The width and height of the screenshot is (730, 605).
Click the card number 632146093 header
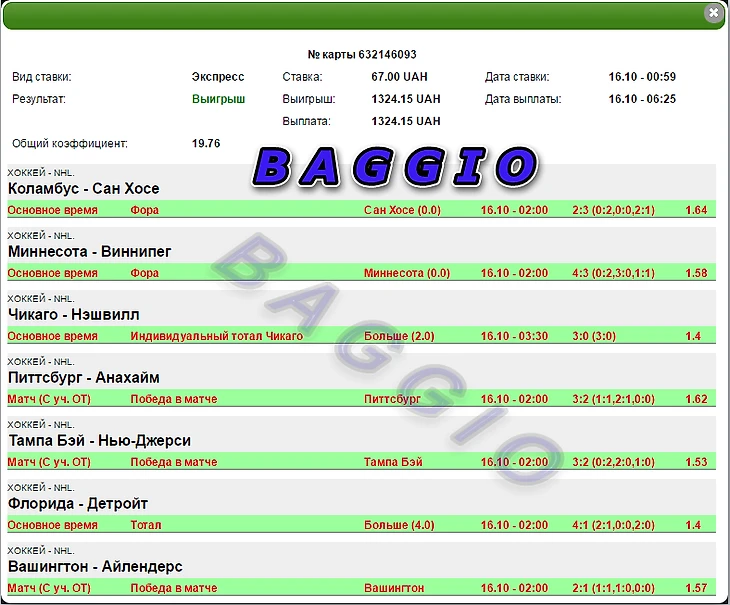click(361, 54)
